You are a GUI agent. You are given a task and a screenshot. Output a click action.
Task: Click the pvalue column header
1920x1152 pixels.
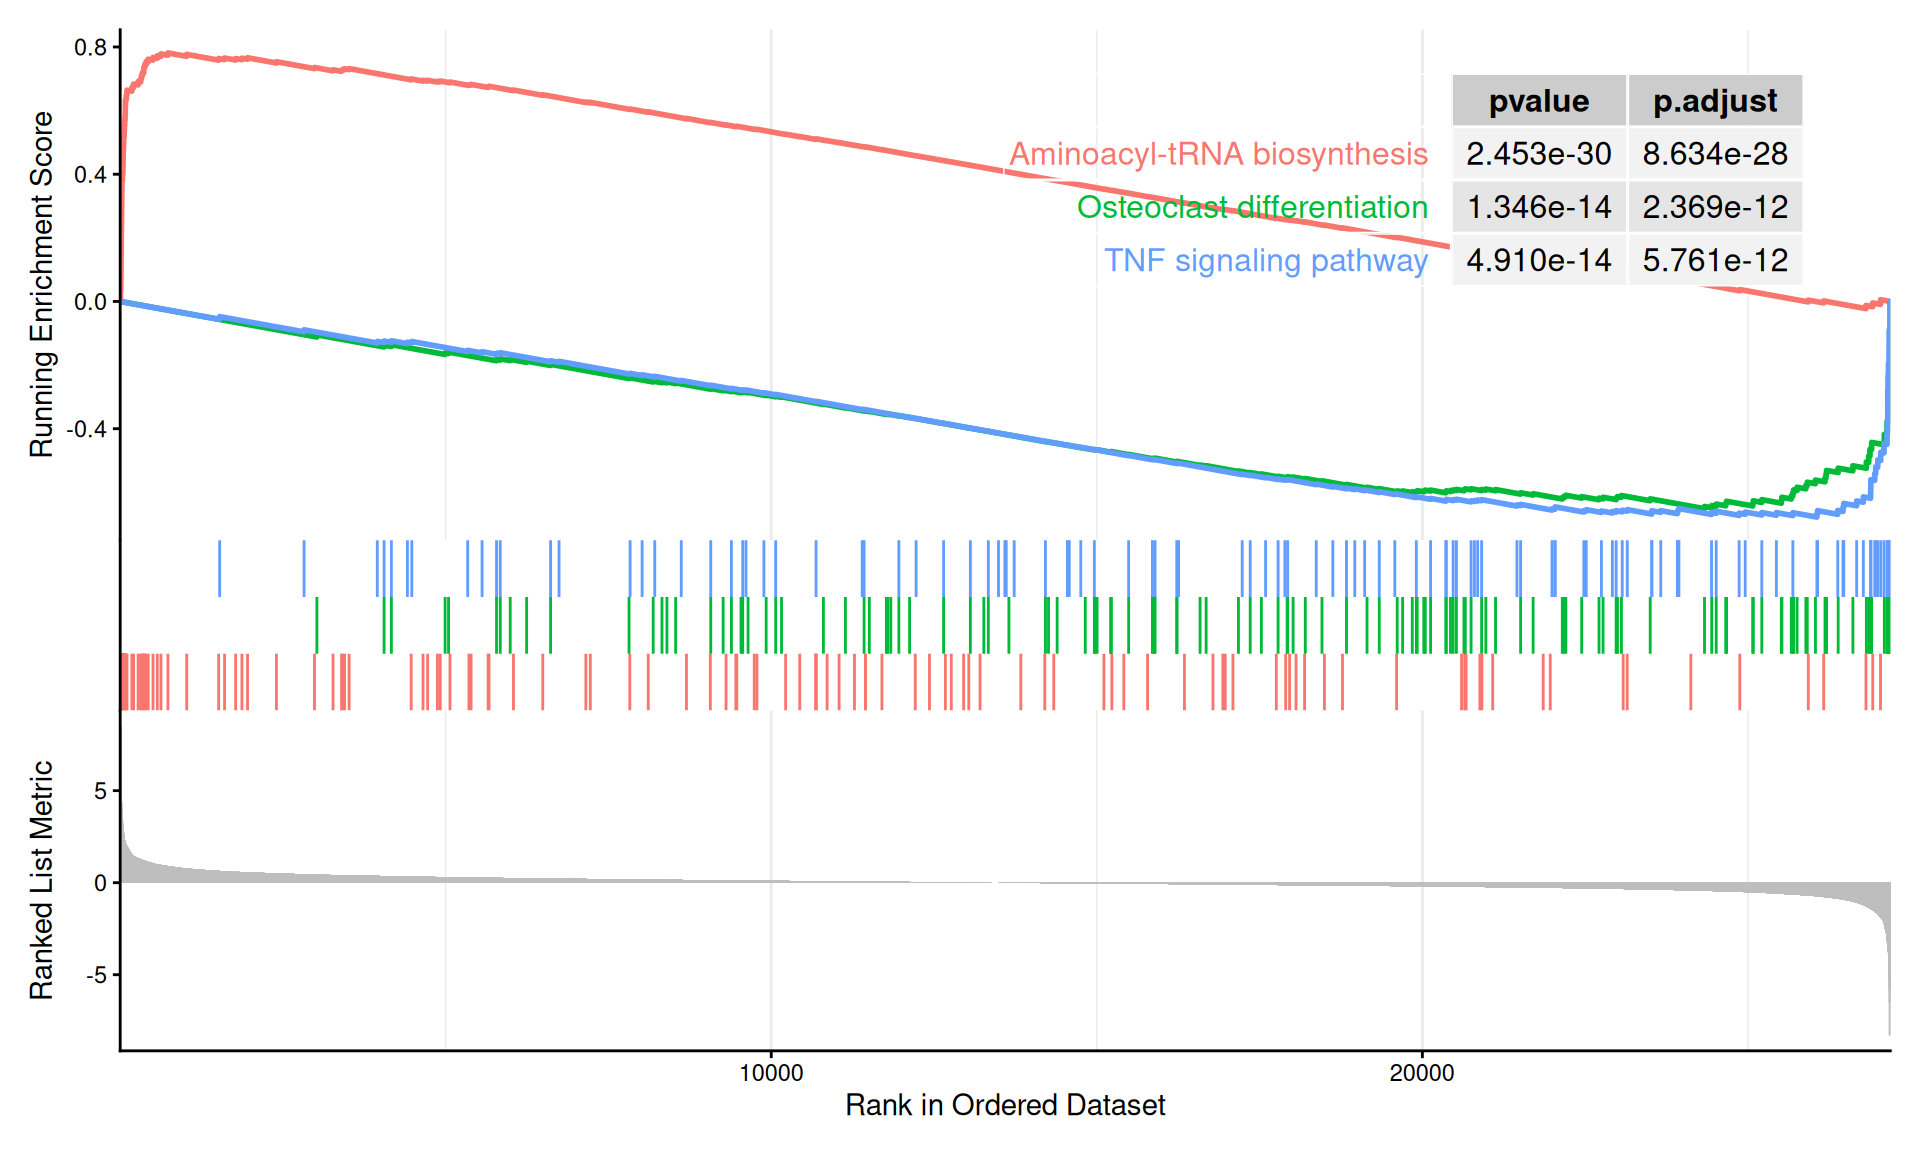pos(1538,101)
